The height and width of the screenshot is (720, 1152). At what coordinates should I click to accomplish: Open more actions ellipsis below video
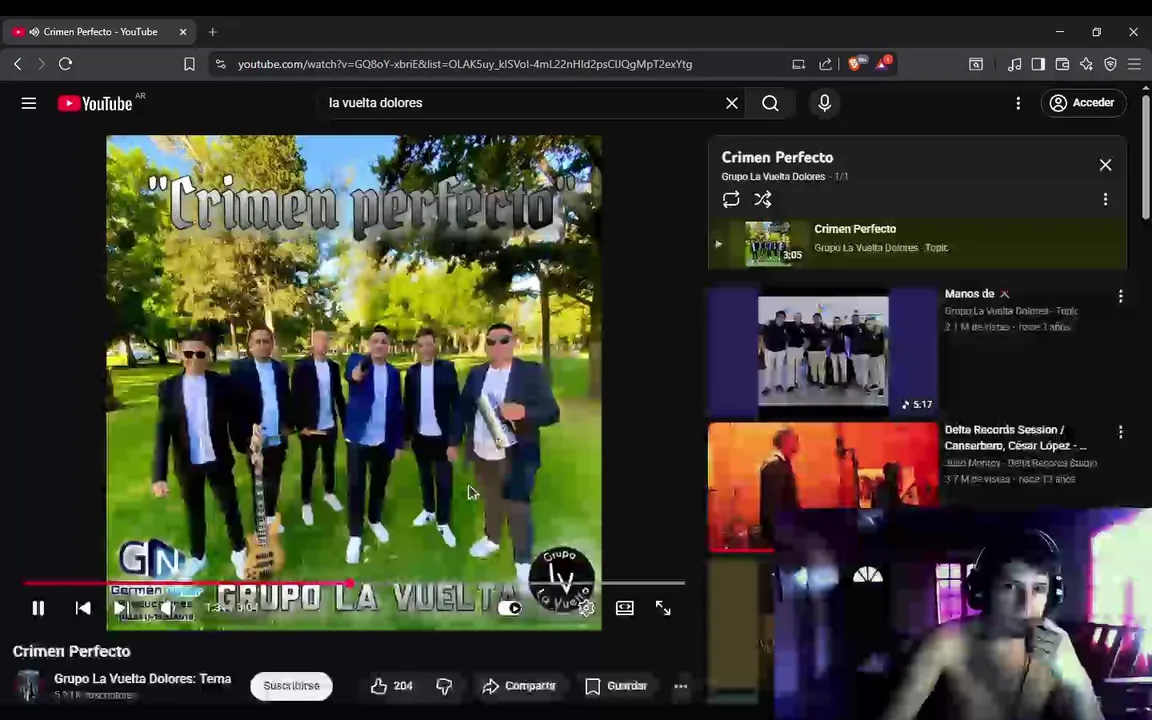[x=680, y=686]
